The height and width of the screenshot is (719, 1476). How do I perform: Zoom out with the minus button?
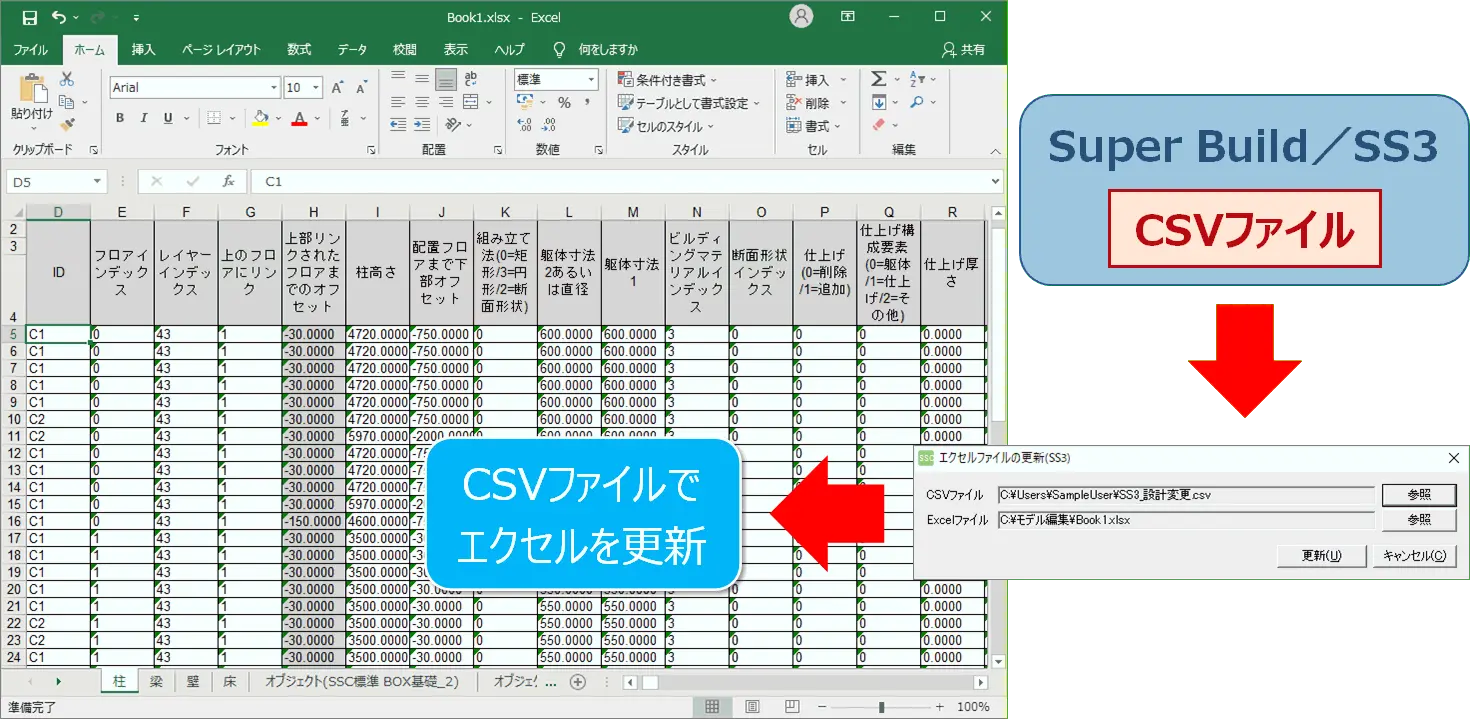click(x=824, y=707)
